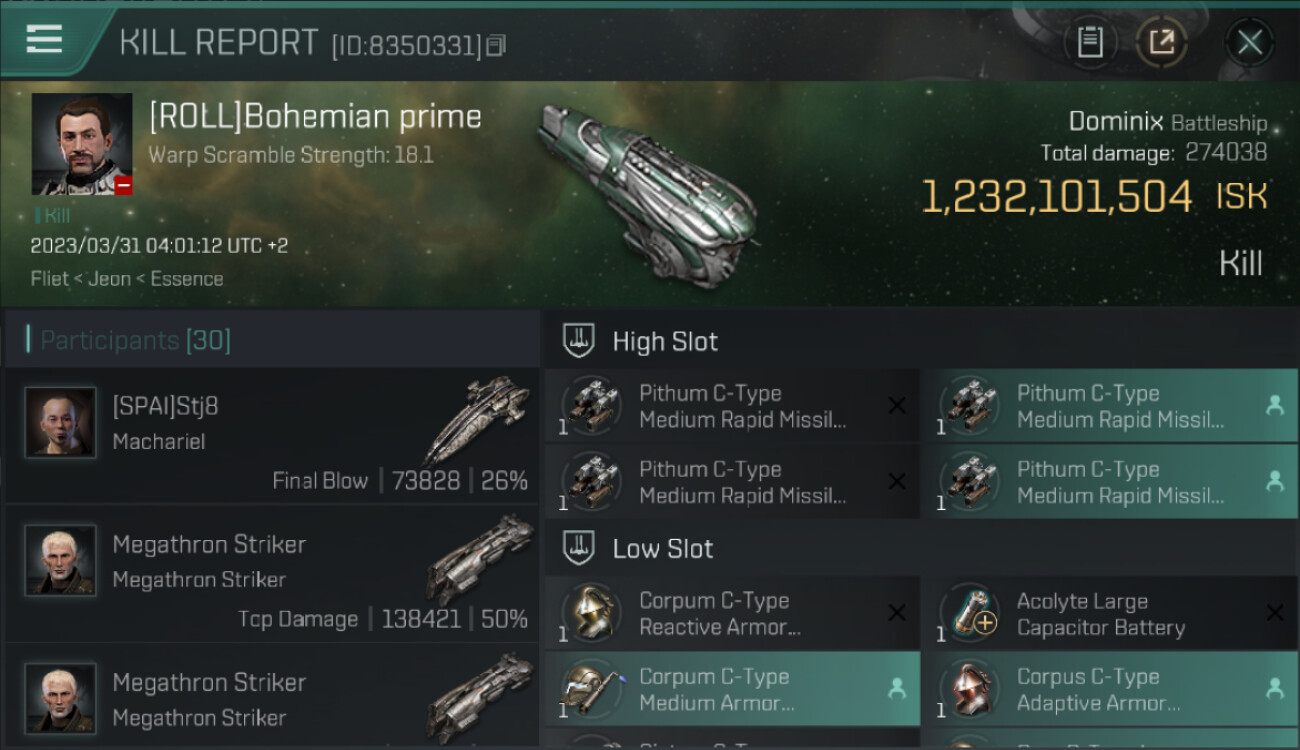Close the kill report window
The image size is (1300, 750).
1249,43
